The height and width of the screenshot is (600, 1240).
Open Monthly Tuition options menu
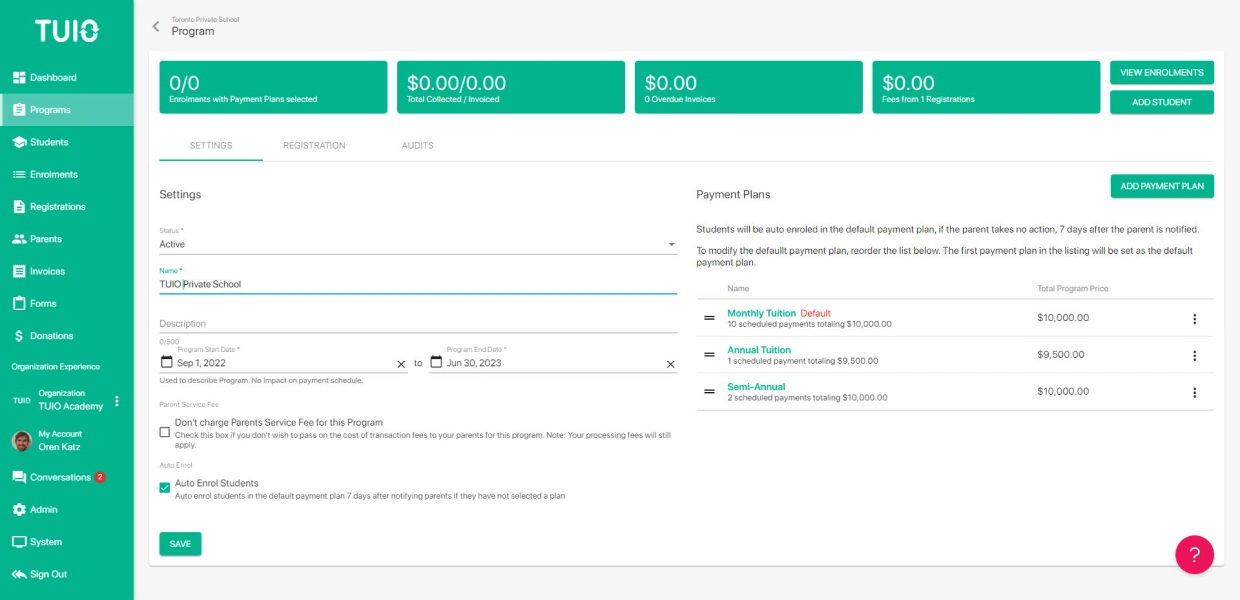[x=1194, y=319]
